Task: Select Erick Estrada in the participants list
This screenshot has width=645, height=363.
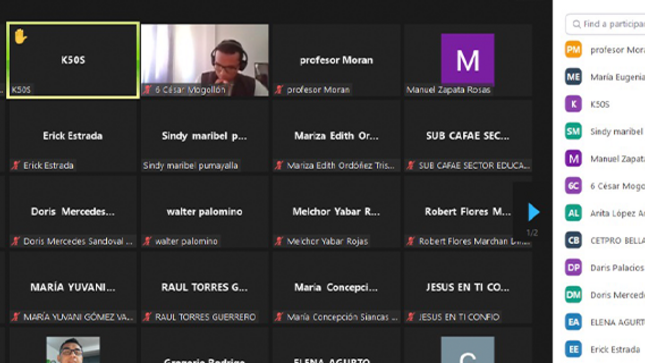Action: (x=605, y=349)
